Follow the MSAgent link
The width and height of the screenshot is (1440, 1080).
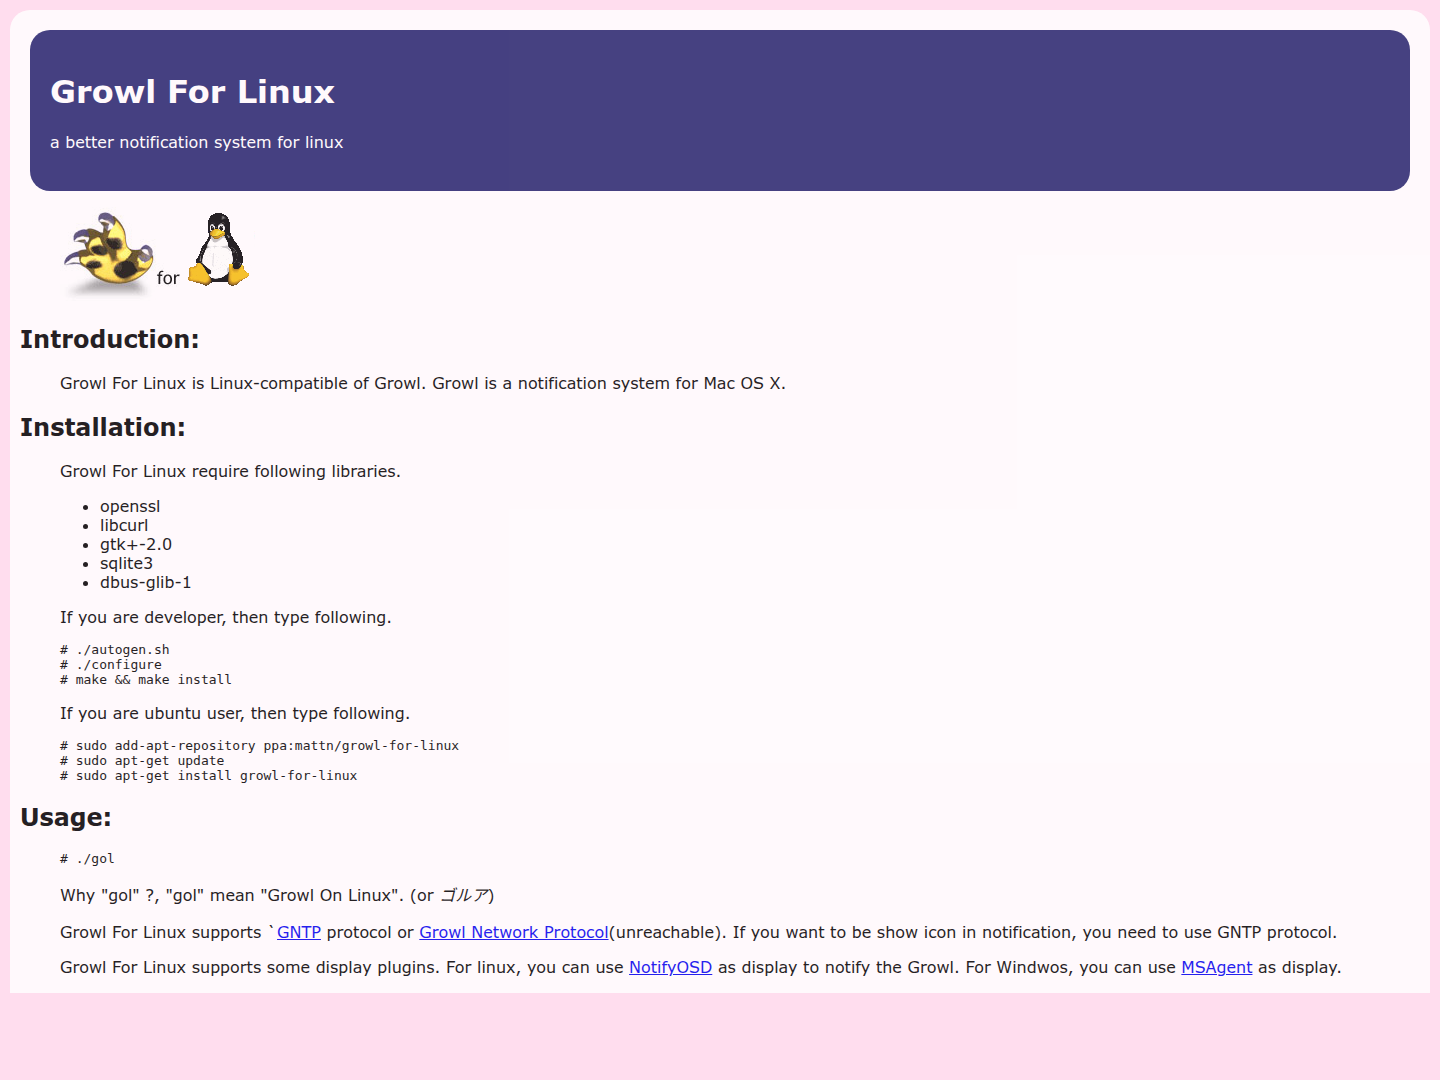tap(1216, 967)
